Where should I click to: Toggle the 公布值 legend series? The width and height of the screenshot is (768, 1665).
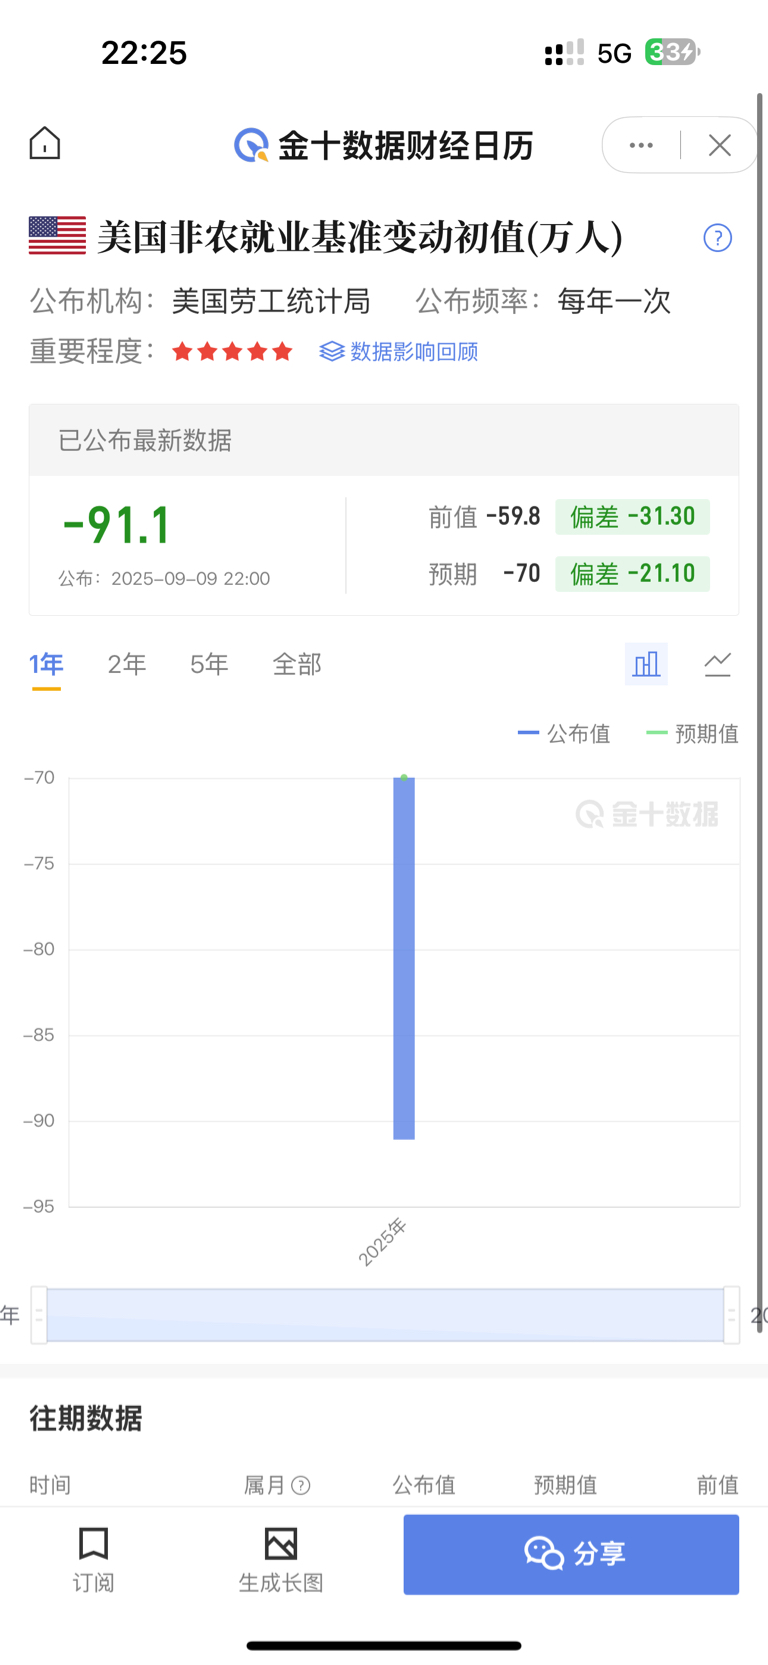click(563, 734)
